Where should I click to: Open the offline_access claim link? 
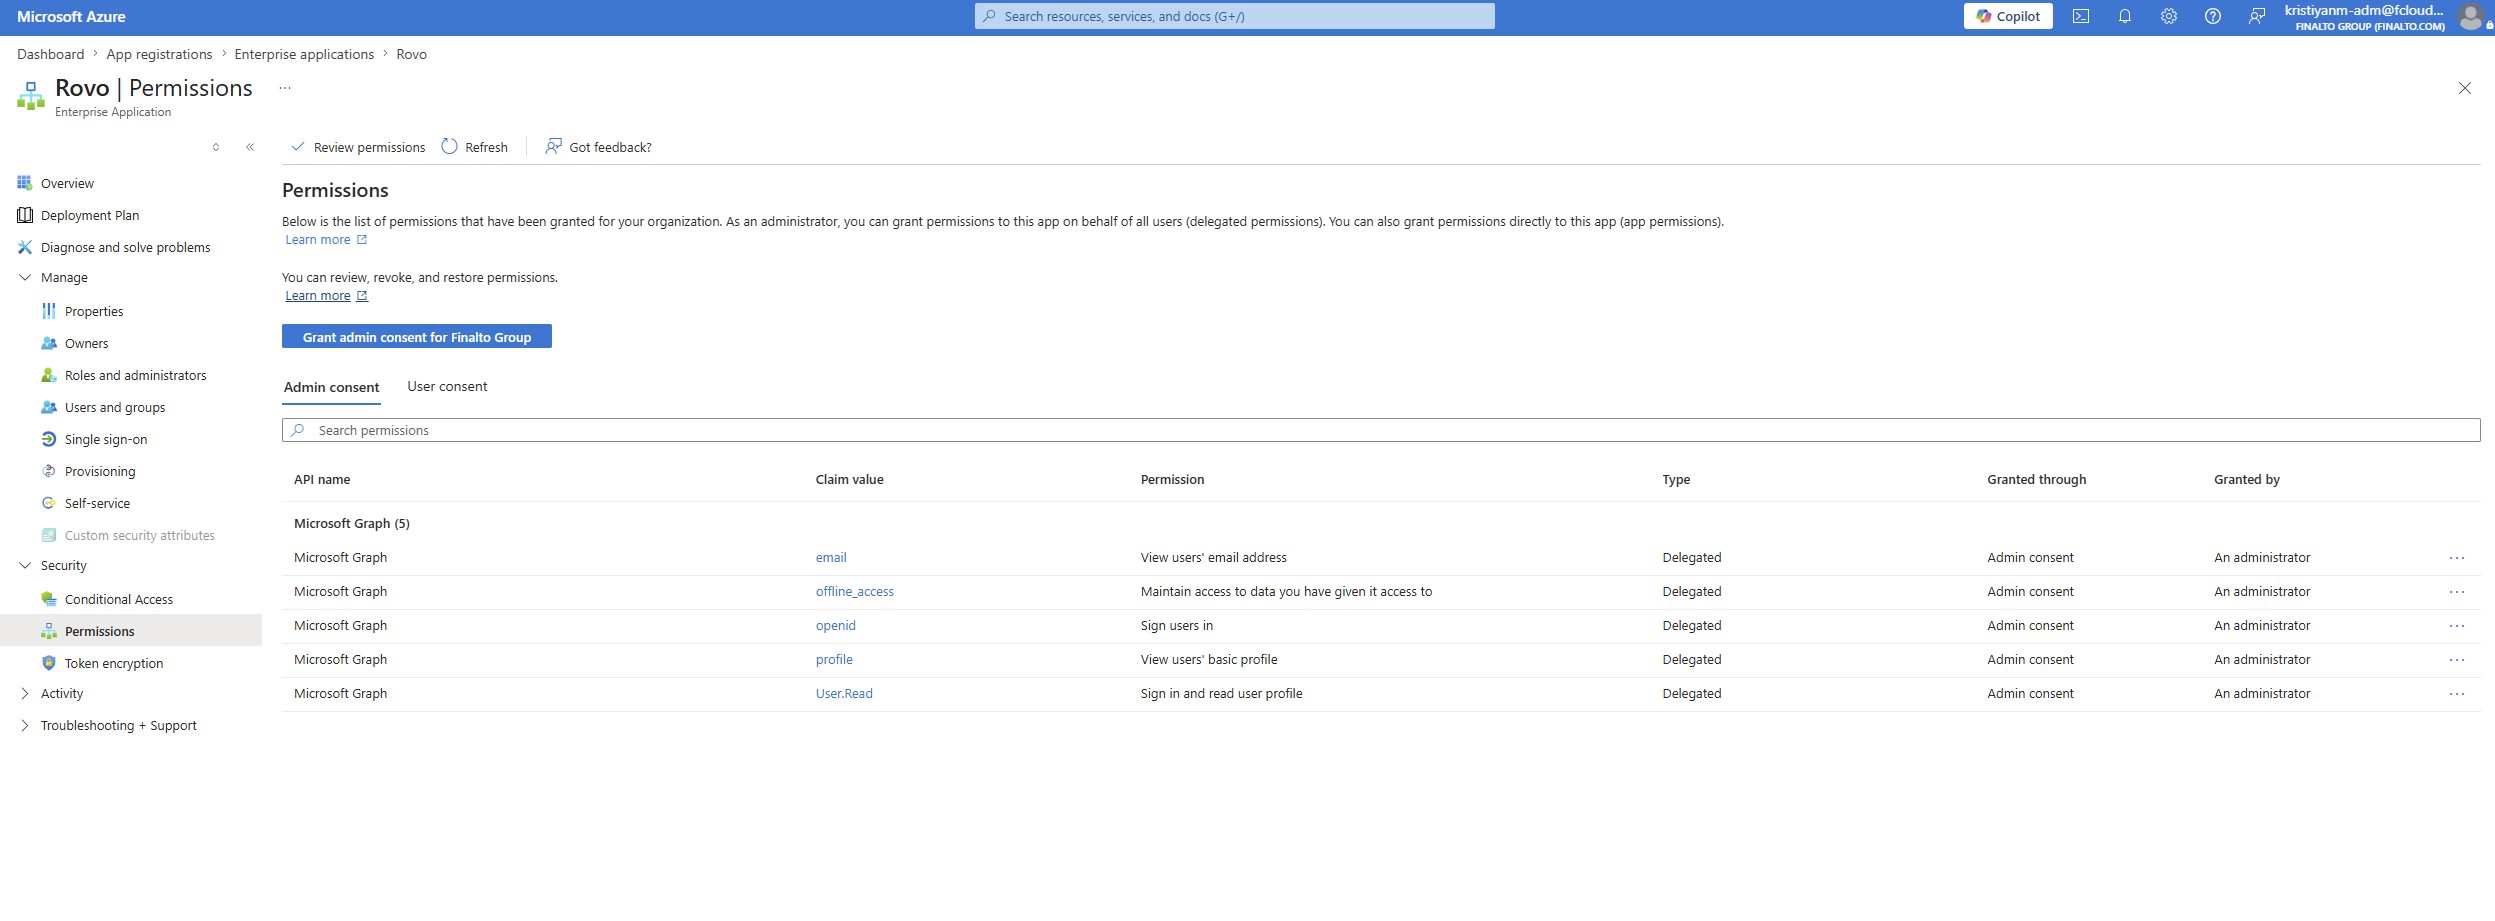[x=855, y=591]
